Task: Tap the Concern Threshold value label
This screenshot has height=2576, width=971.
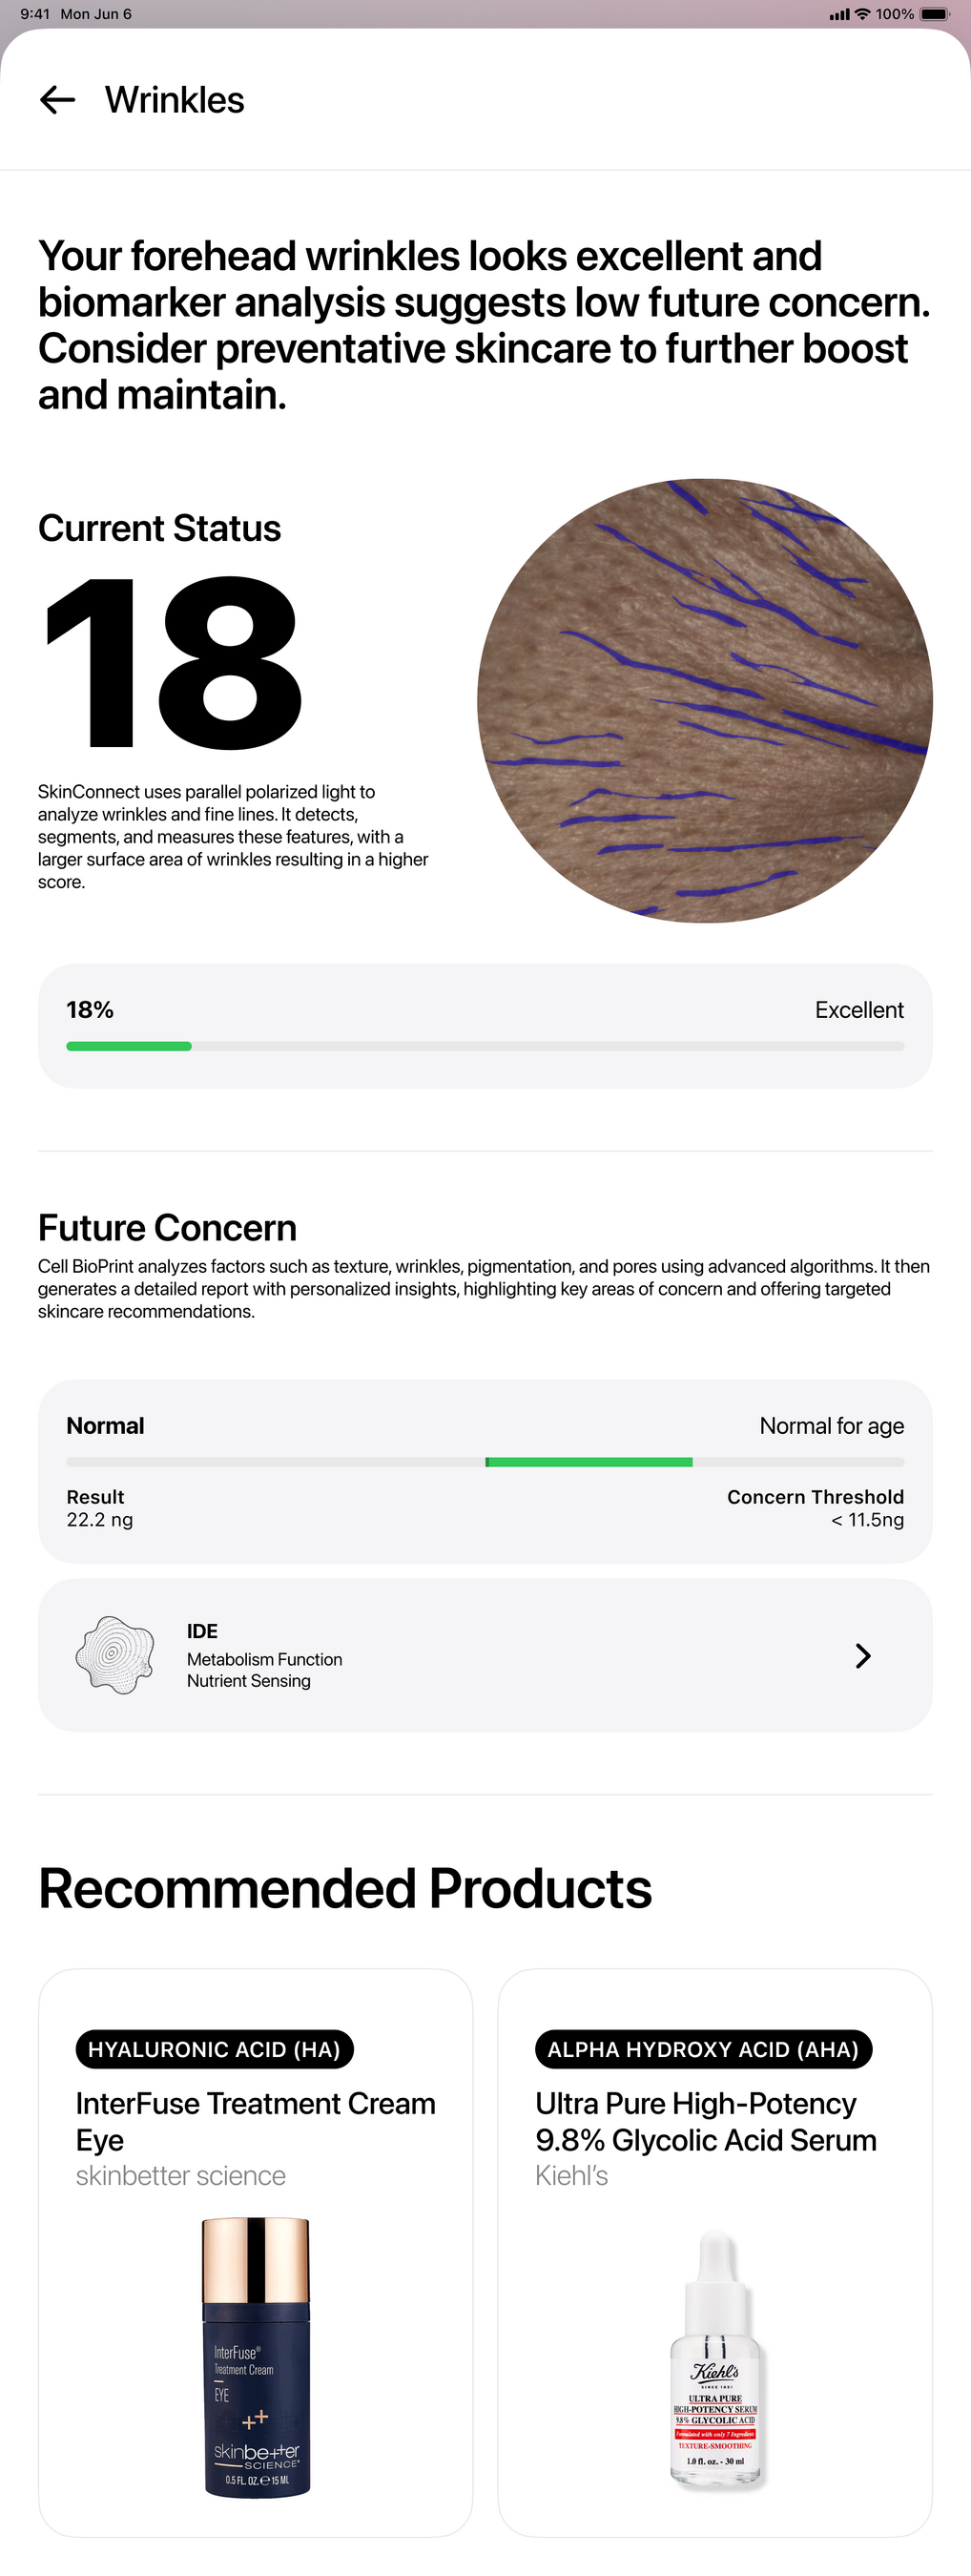Action: (815, 1508)
